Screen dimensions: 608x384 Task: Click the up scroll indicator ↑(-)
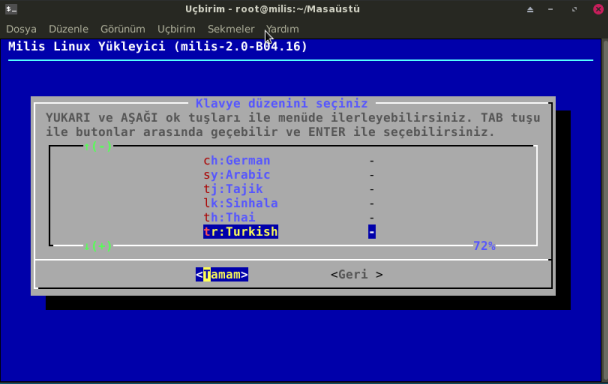point(98,146)
